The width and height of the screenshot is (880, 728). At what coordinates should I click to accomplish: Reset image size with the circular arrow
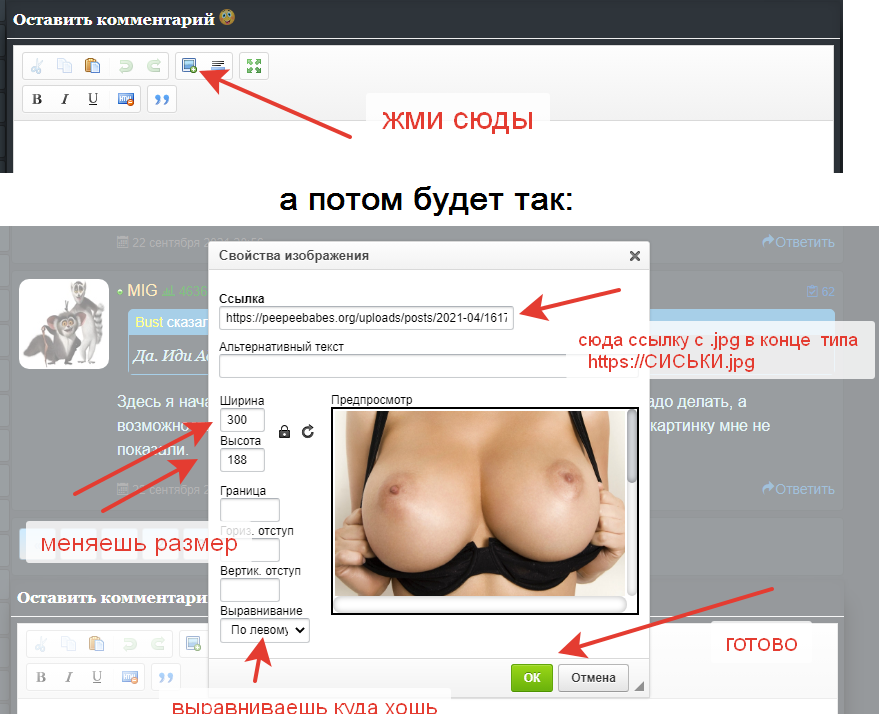307,432
